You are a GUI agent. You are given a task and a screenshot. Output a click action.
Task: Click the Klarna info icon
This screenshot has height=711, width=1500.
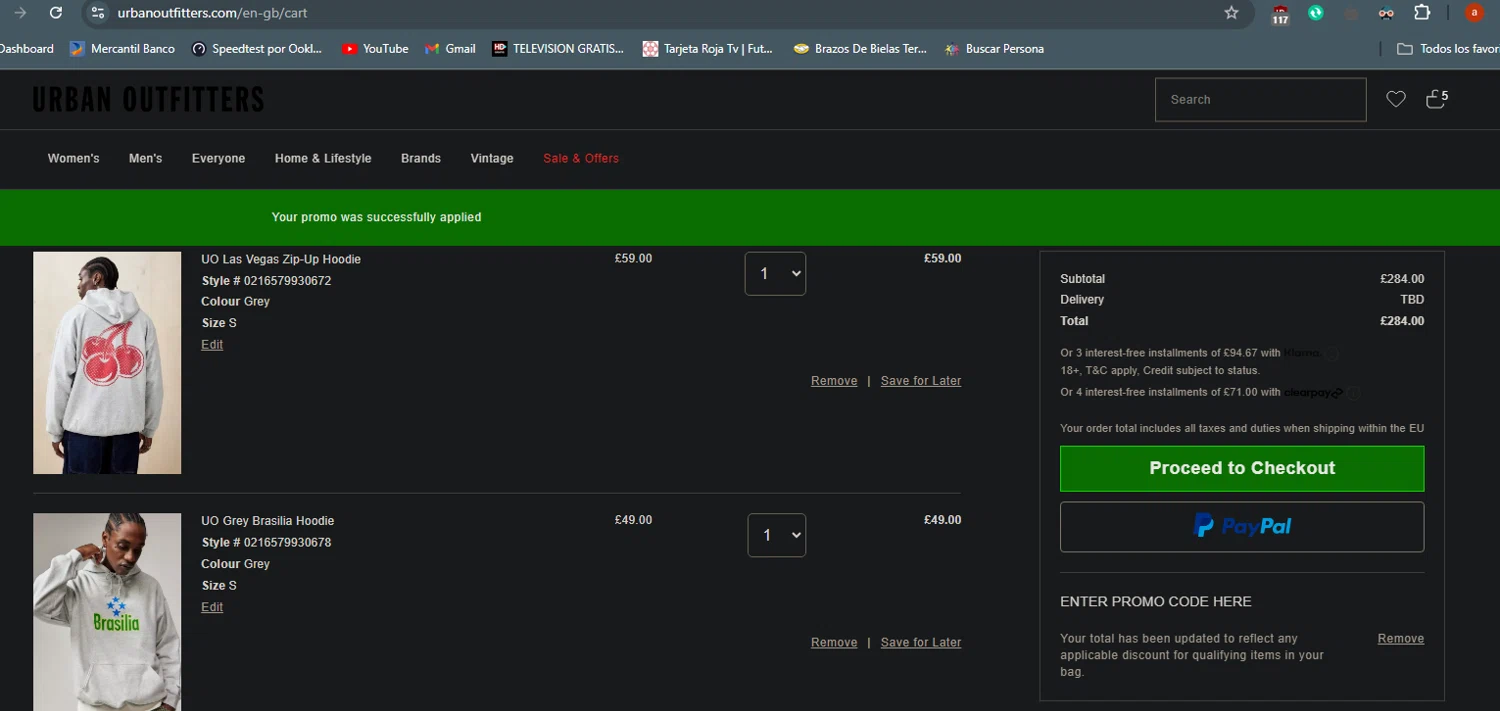point(1332,353)
